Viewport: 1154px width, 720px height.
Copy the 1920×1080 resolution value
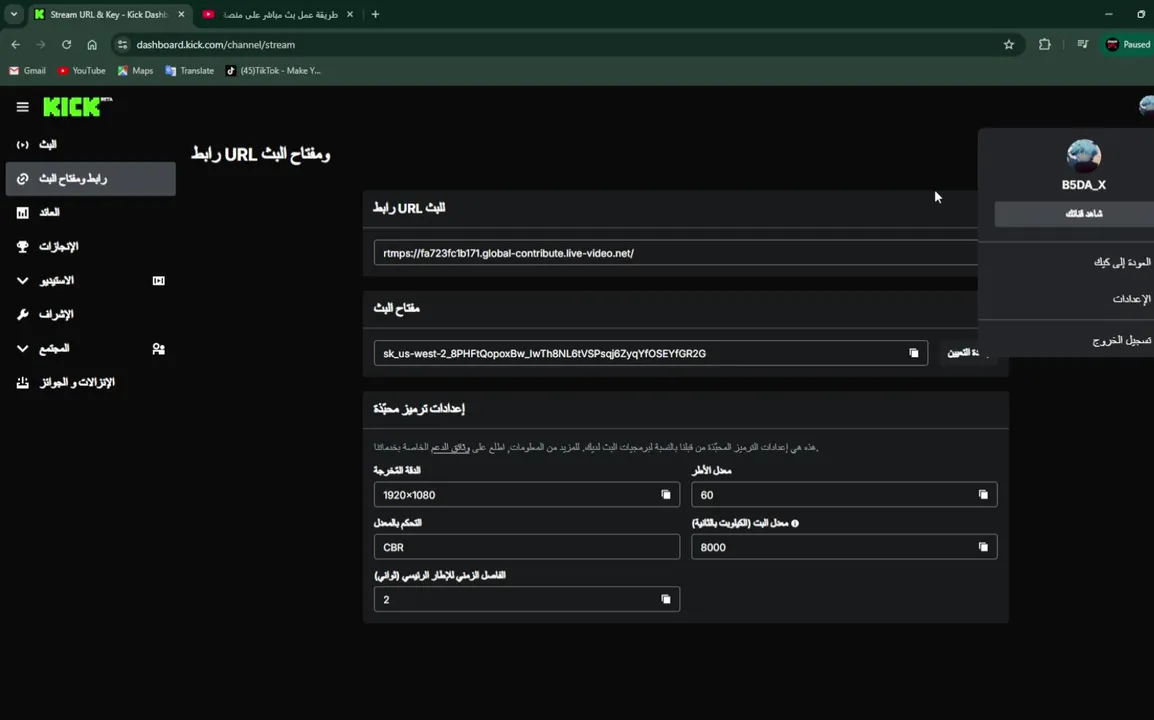[666, 495]
